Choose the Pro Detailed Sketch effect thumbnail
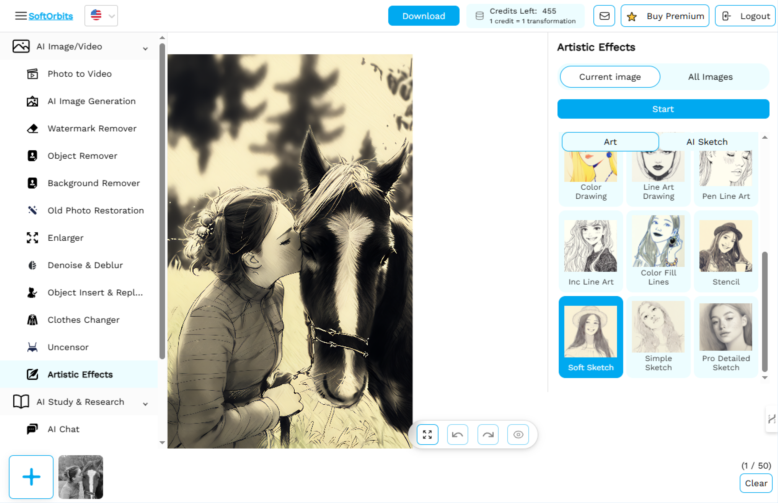779x504 pixels. 725,336
